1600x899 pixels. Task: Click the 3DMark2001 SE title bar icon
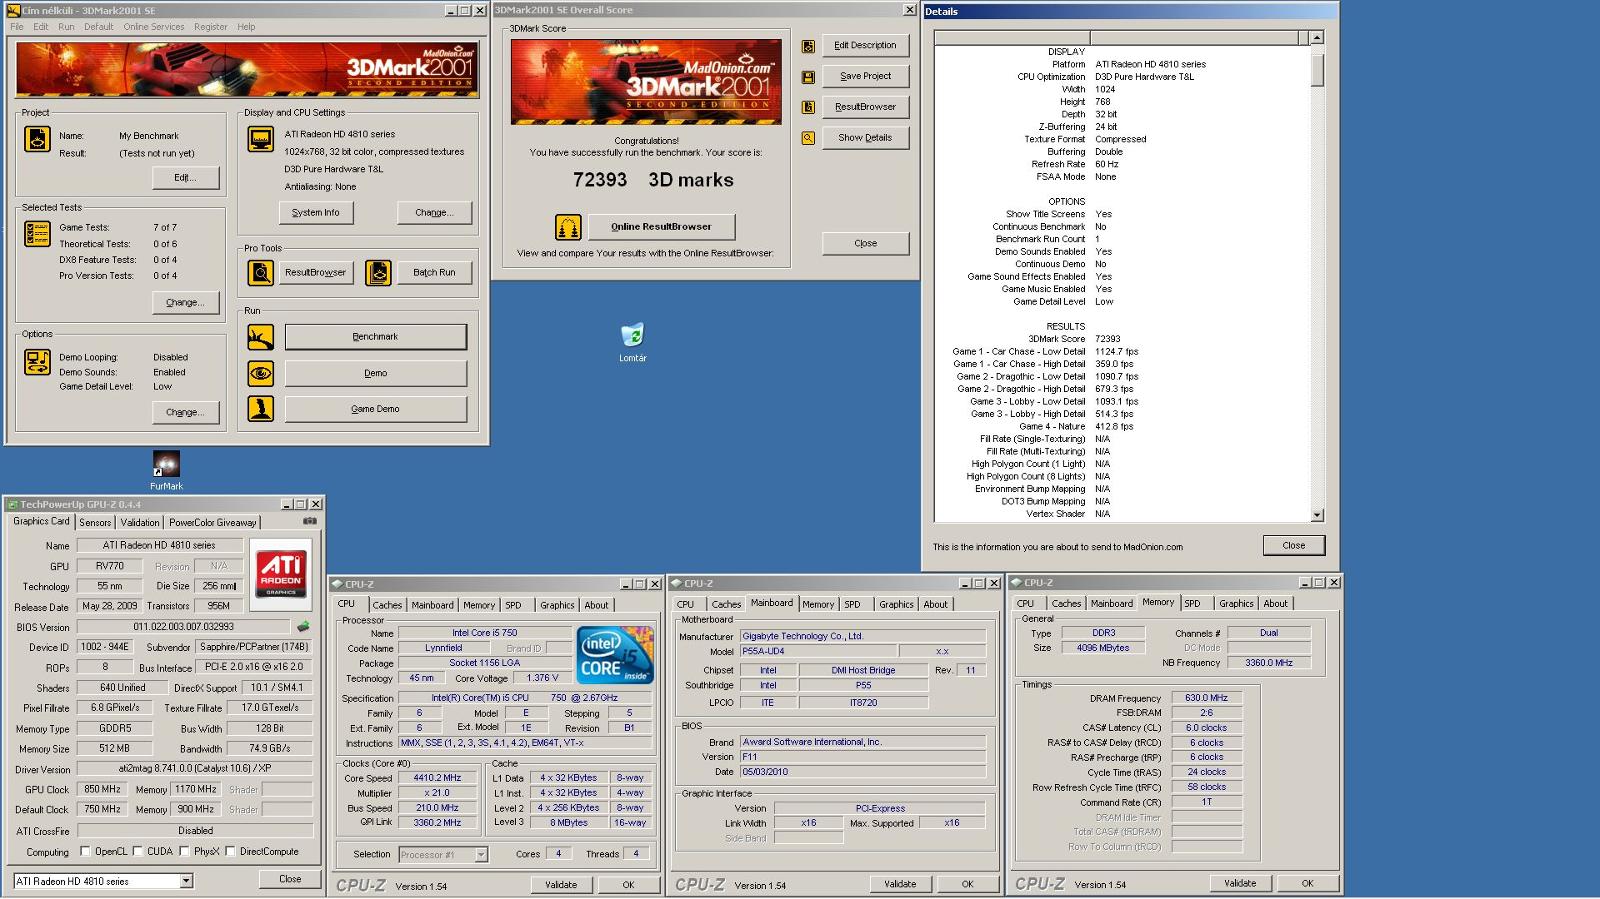pyautogui.click(x=14, y=10)
